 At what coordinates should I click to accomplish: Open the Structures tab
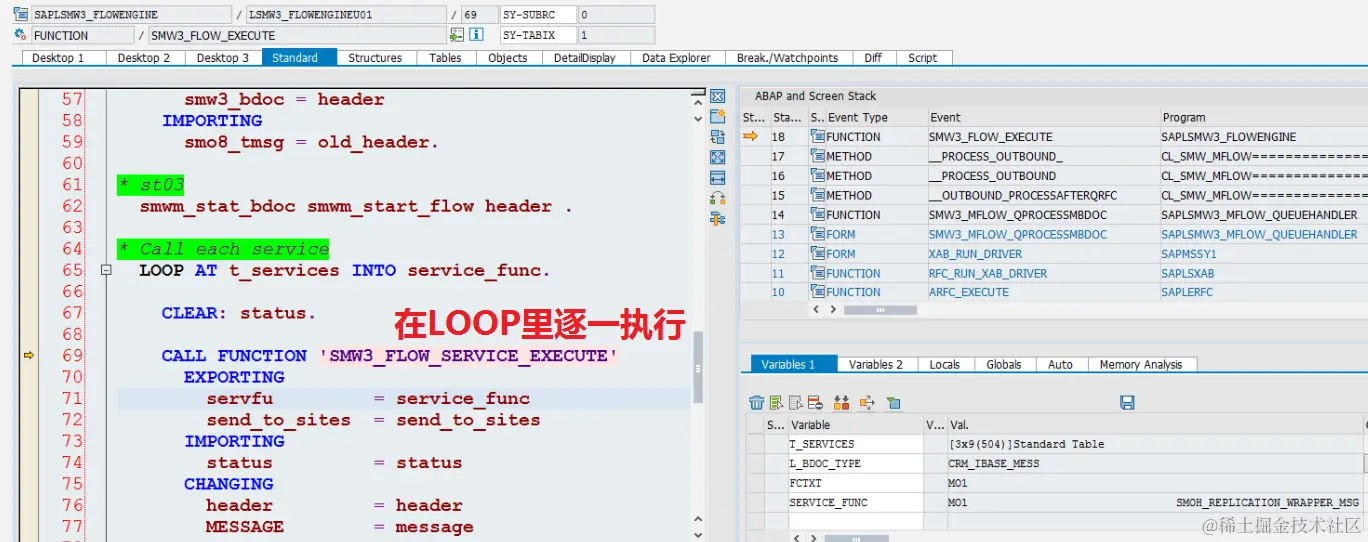375,58
